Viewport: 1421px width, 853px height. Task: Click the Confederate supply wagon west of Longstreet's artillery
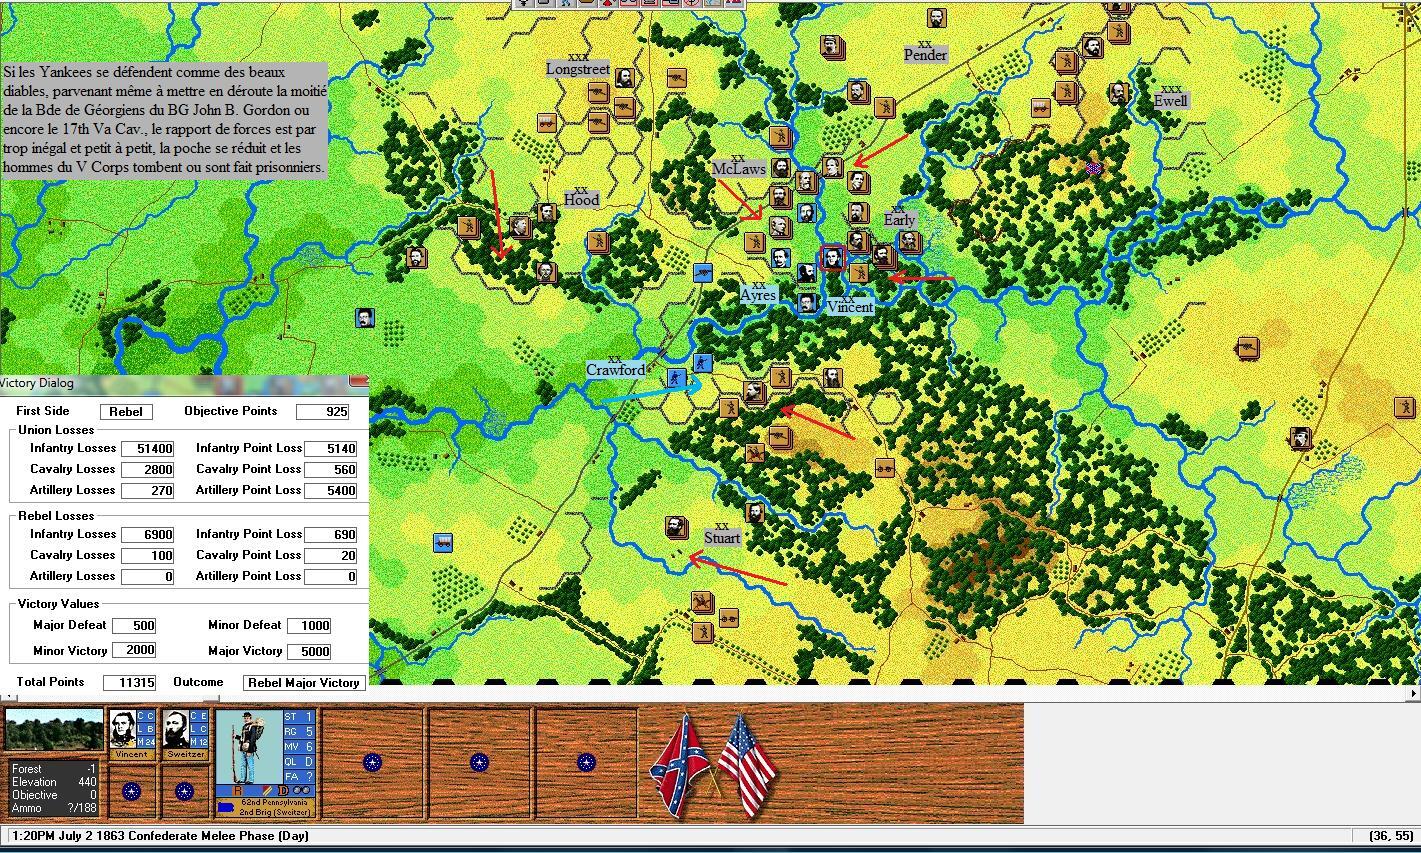pyautogui.click(x=547, y=123)
